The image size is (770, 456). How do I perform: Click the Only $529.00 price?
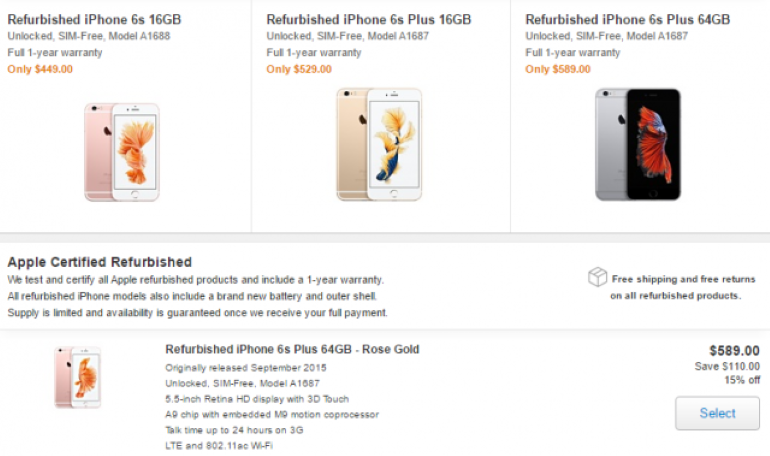(x=299, y=69)
